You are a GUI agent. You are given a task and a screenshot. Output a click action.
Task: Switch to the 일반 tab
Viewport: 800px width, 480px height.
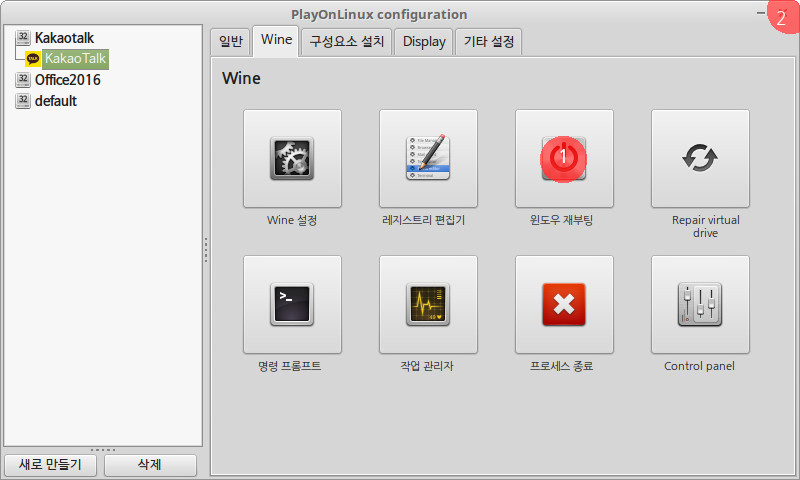coord(230,41)
